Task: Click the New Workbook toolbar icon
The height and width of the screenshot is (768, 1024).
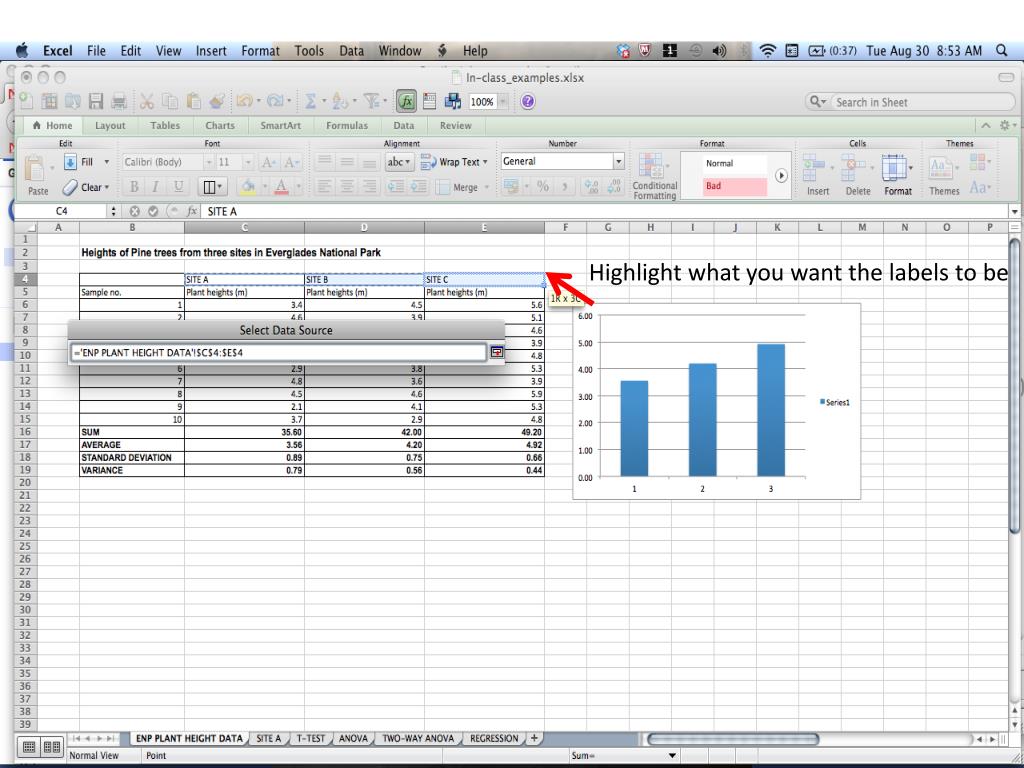Action: [26, 101]
